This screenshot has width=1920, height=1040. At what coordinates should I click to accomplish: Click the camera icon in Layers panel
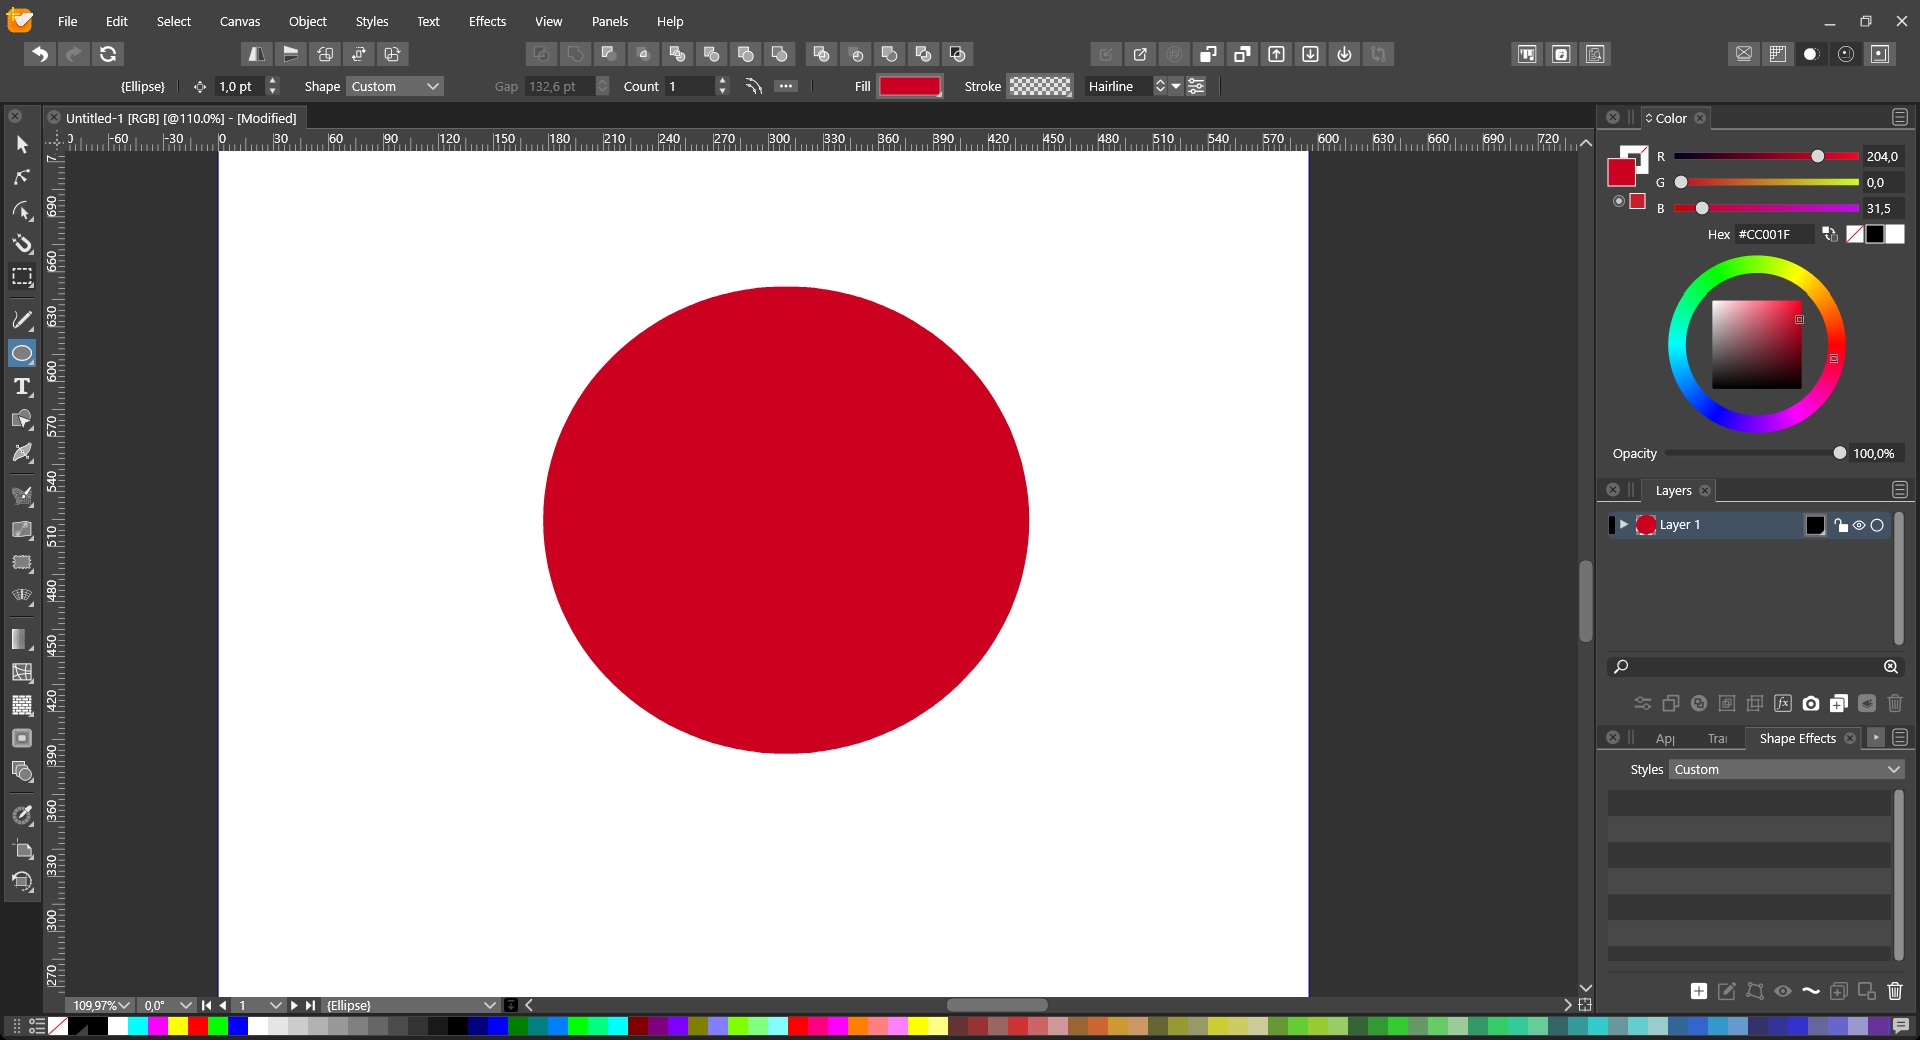click(x=1810, y=704)
